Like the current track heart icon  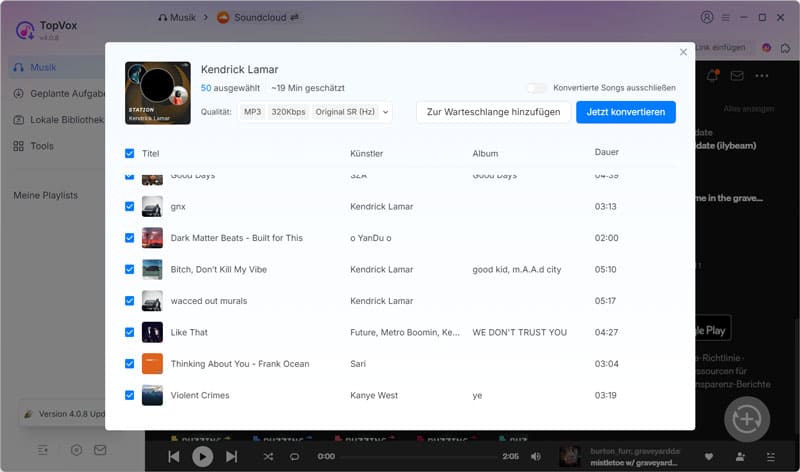[709, 457]
